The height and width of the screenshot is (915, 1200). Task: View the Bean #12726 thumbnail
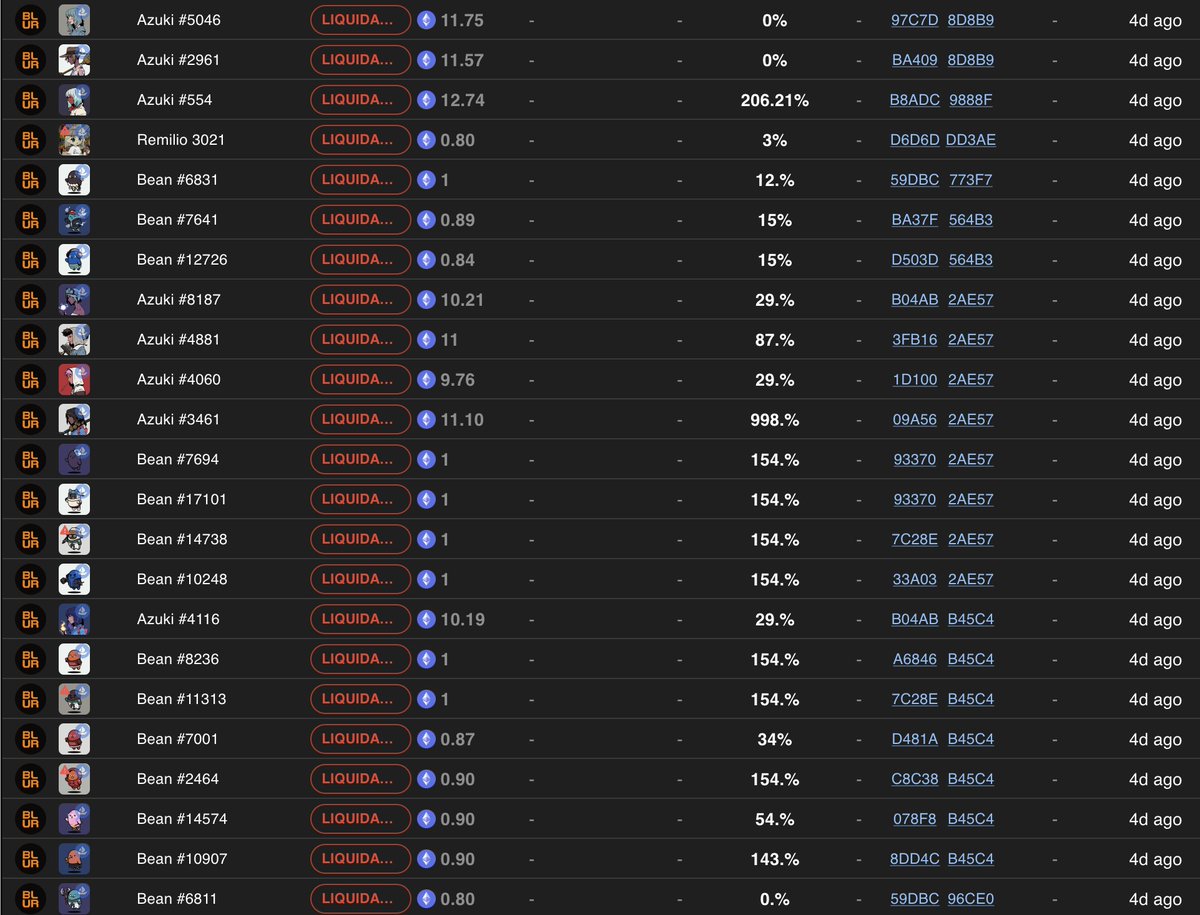[75, 260]
